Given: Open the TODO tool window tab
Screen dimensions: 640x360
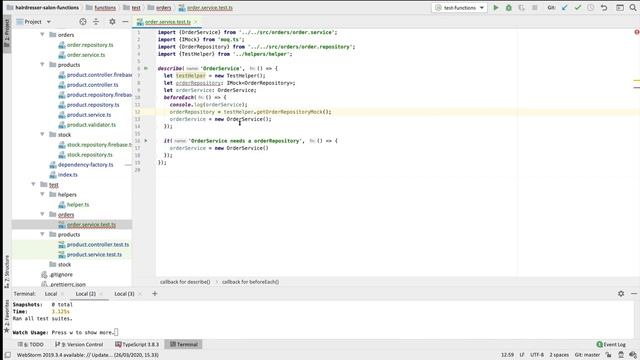Looking at the screenshot, I should pyautogui.click(x=31, y=344).
